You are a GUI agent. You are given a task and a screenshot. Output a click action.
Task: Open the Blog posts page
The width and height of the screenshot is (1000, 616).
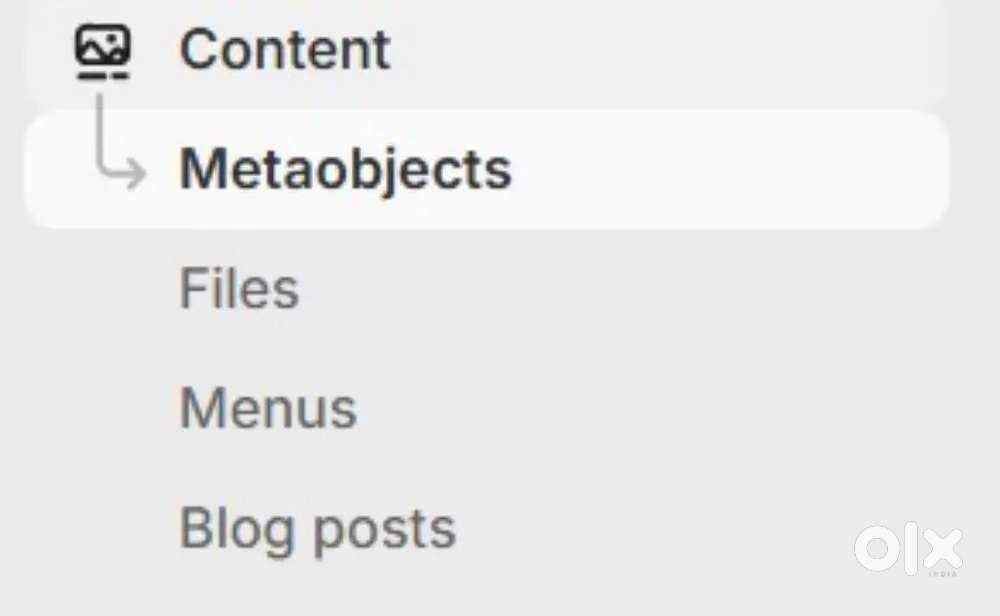click(x=317, y=529)
